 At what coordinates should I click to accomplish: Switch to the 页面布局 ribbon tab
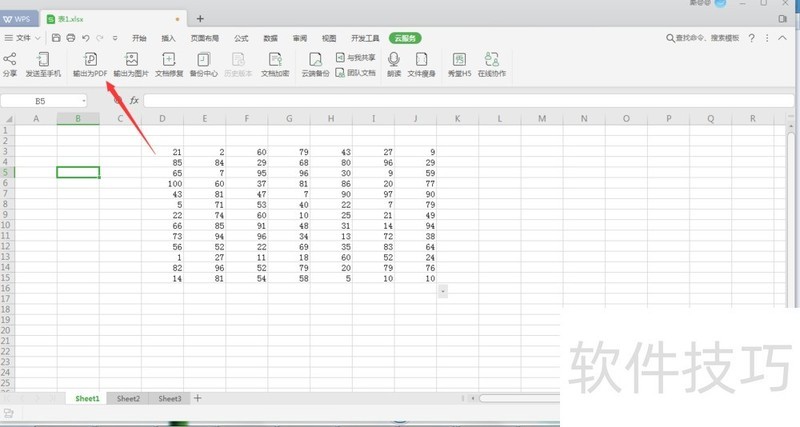tap(205, 38)
